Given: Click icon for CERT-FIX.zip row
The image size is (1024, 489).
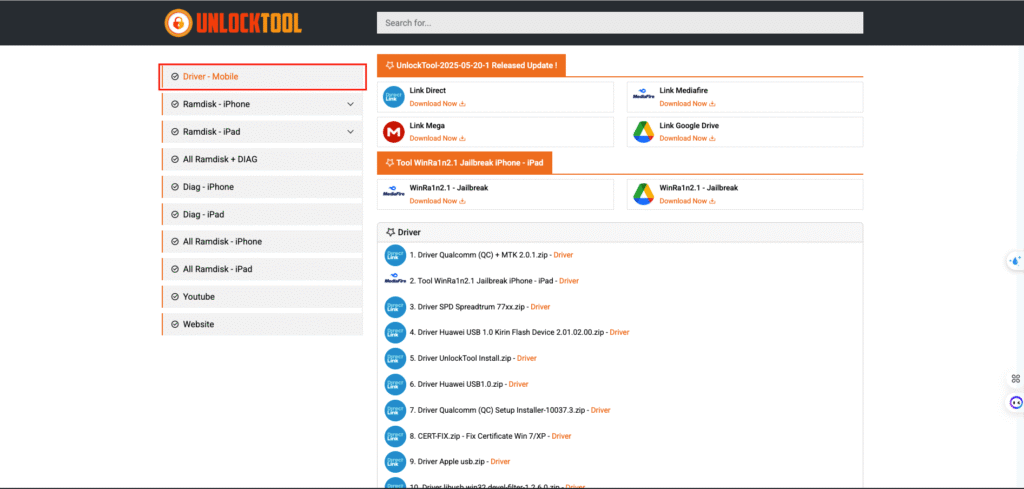Looking at the screenshot, I should tap(395, 436).
